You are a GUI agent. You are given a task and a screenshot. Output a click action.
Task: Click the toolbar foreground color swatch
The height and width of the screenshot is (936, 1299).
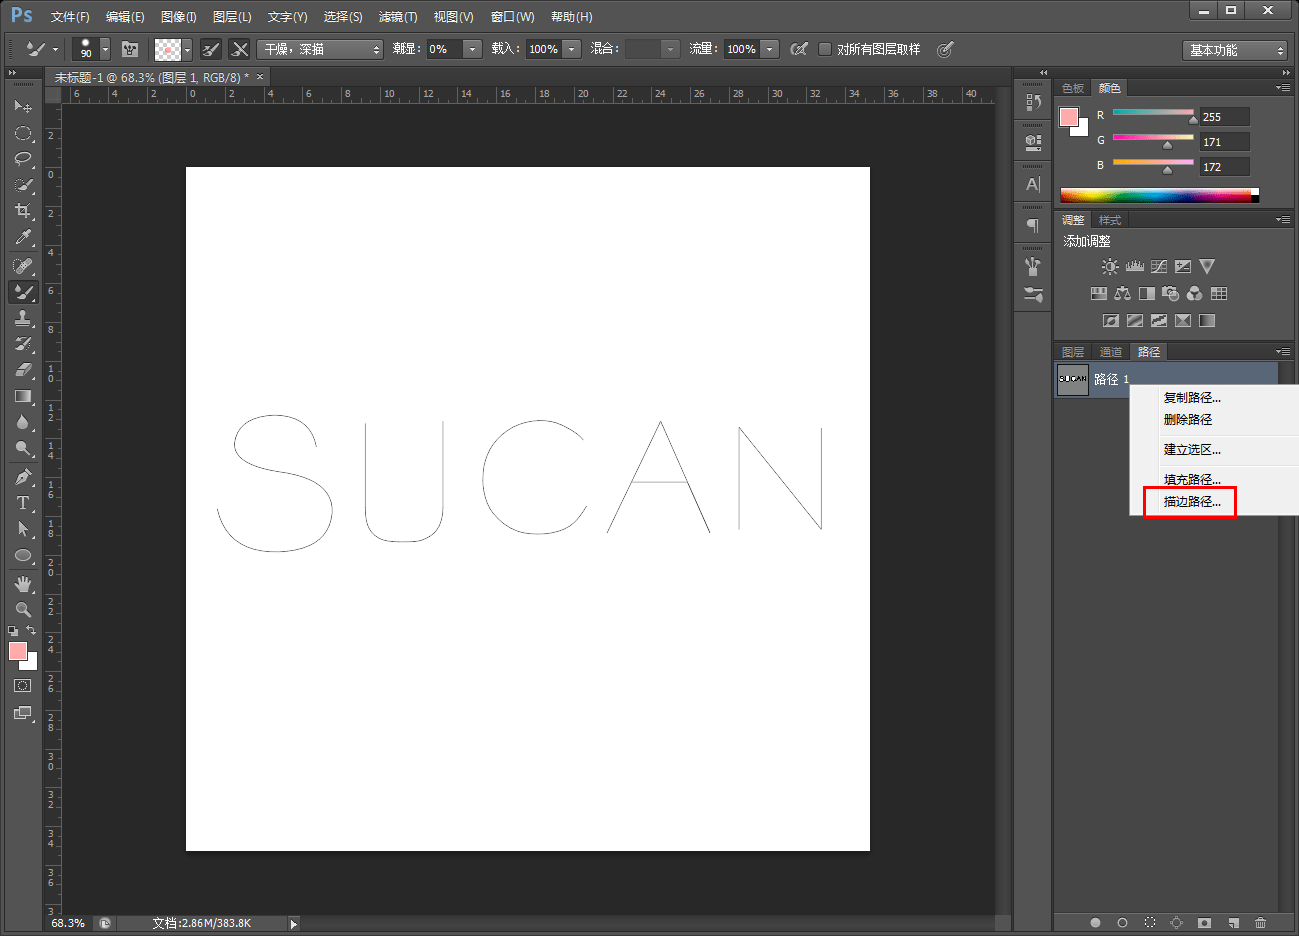[x=17, y=651]
